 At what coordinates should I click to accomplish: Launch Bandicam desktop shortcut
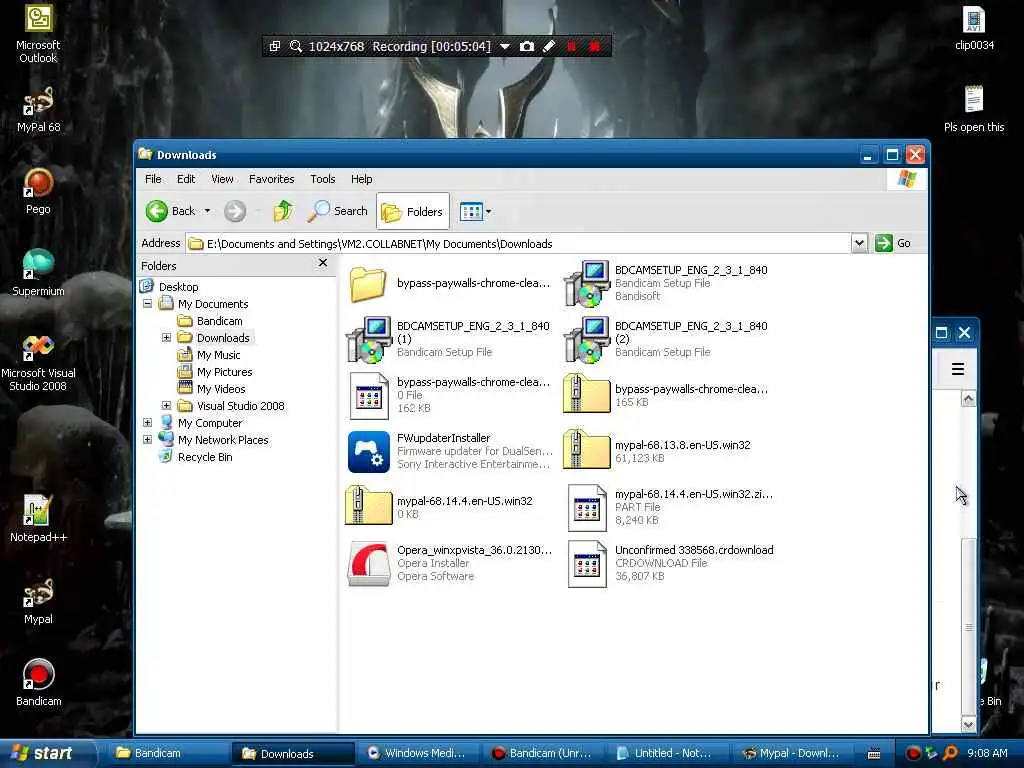[x=38, y=683]
